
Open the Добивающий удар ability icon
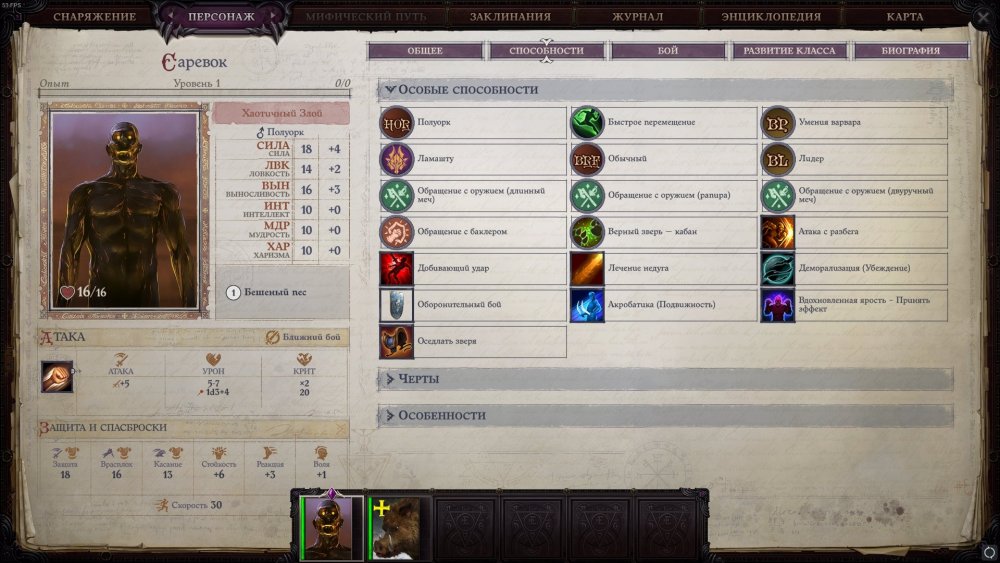coord(396,268)
